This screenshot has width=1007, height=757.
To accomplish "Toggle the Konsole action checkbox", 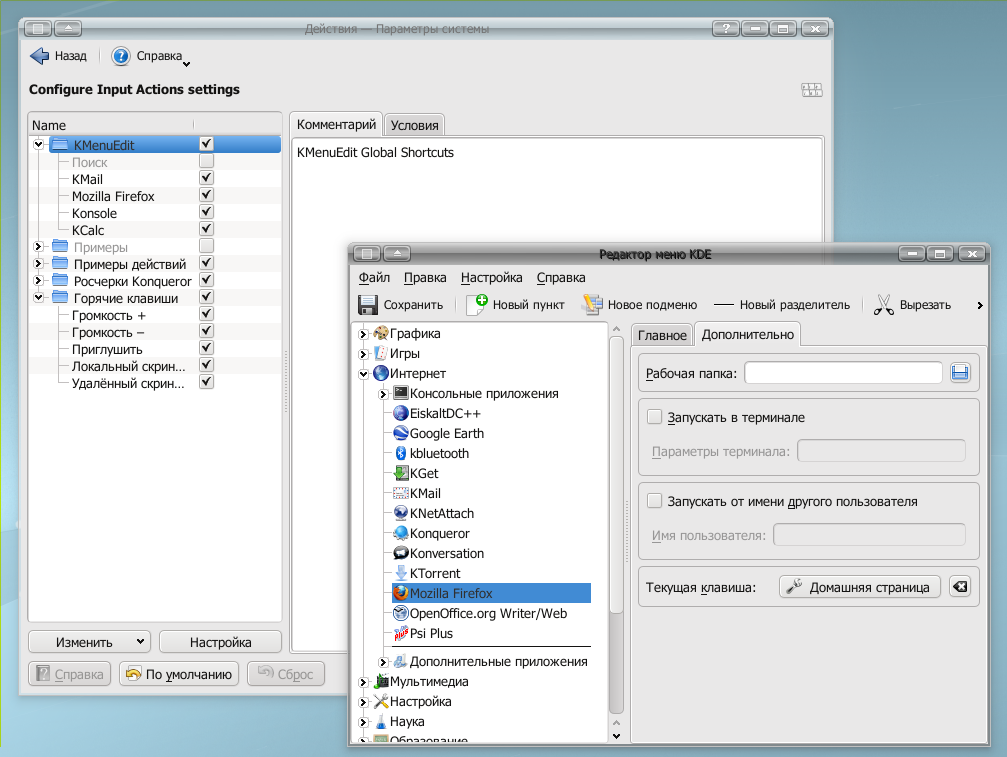I will pos(206,212).
